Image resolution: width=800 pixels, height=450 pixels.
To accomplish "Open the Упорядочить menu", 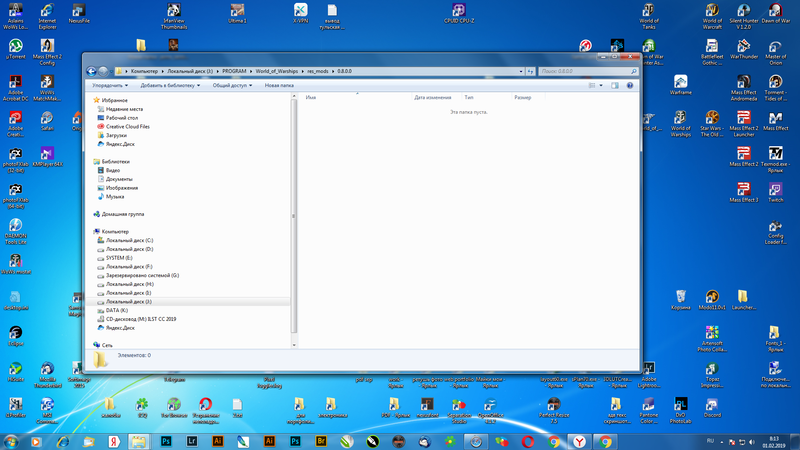I will (x=110, y=86).
